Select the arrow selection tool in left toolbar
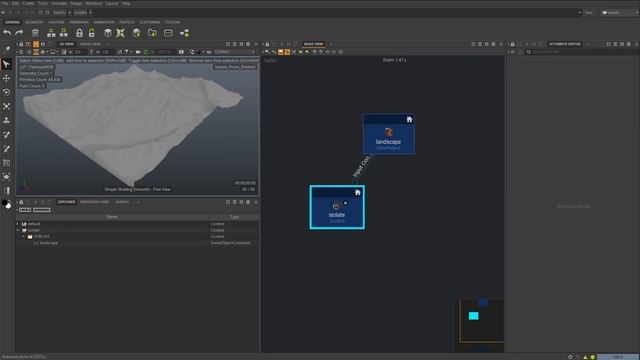Image resolution: width=640 pixels, height=360 pixels. click(7, 64)
